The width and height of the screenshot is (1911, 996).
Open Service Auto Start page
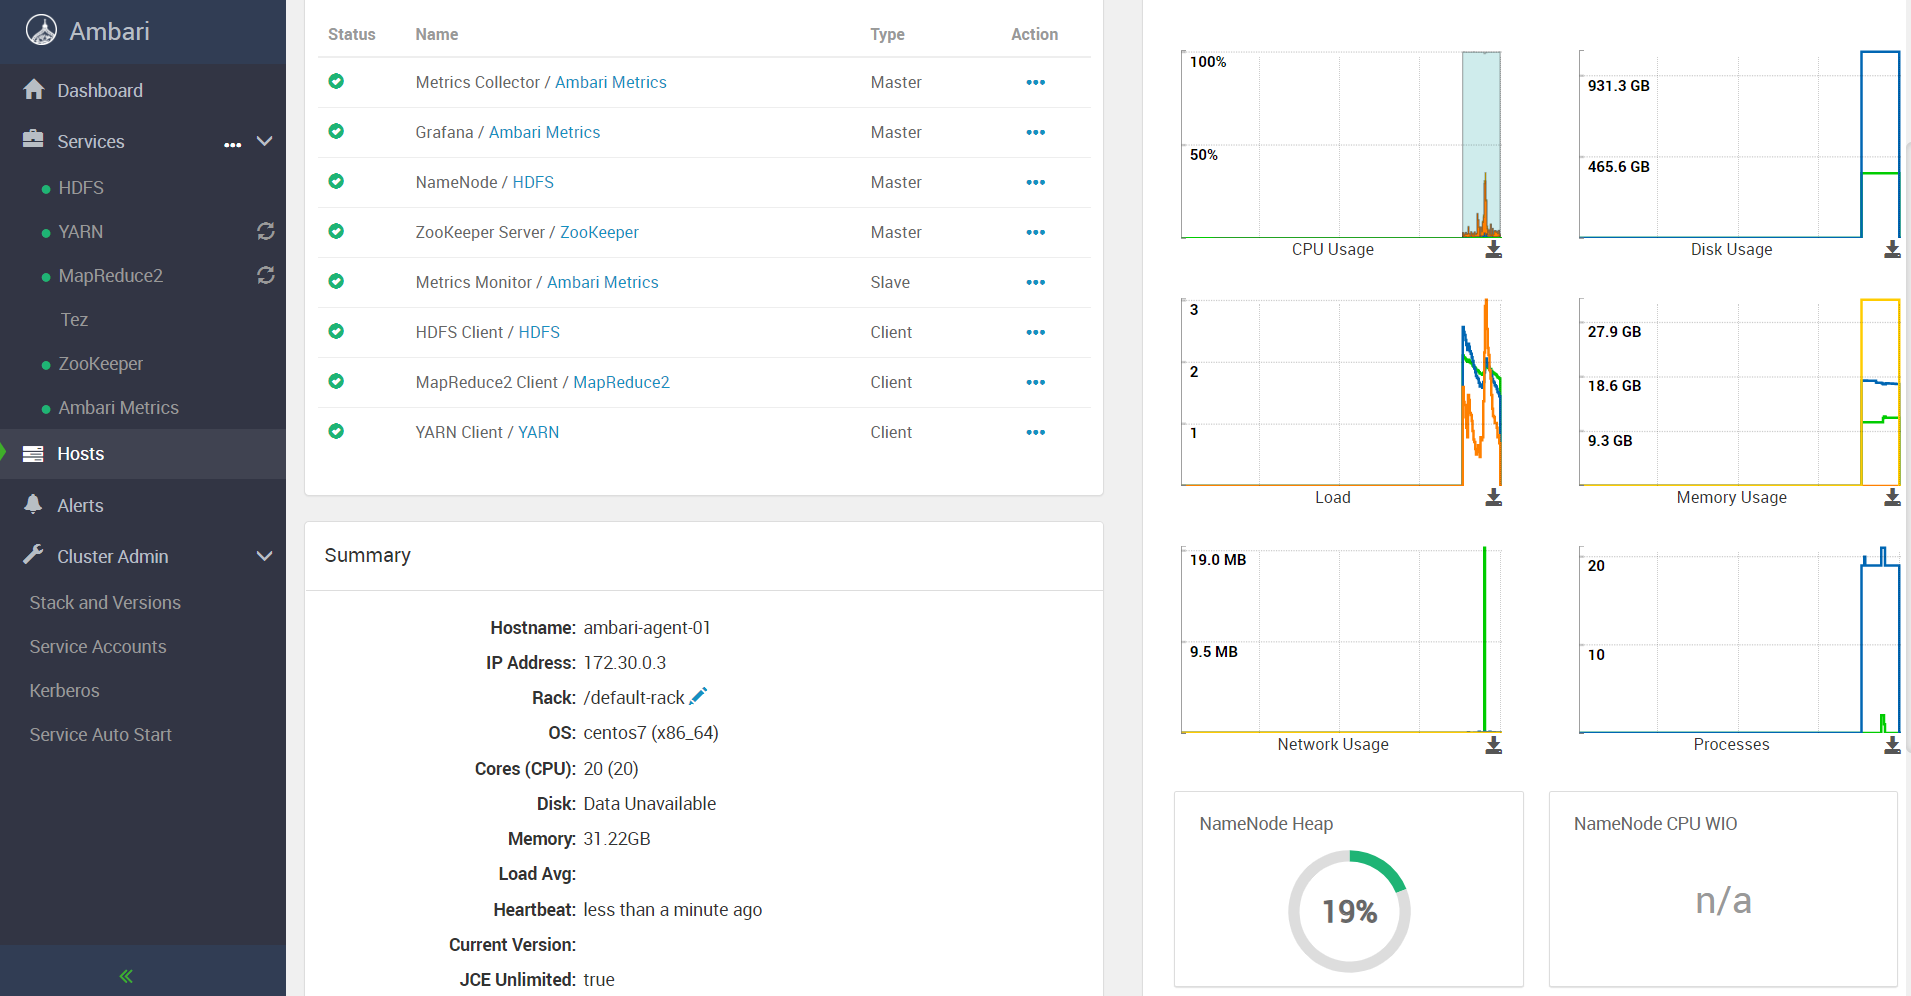(x=100, y=735)
